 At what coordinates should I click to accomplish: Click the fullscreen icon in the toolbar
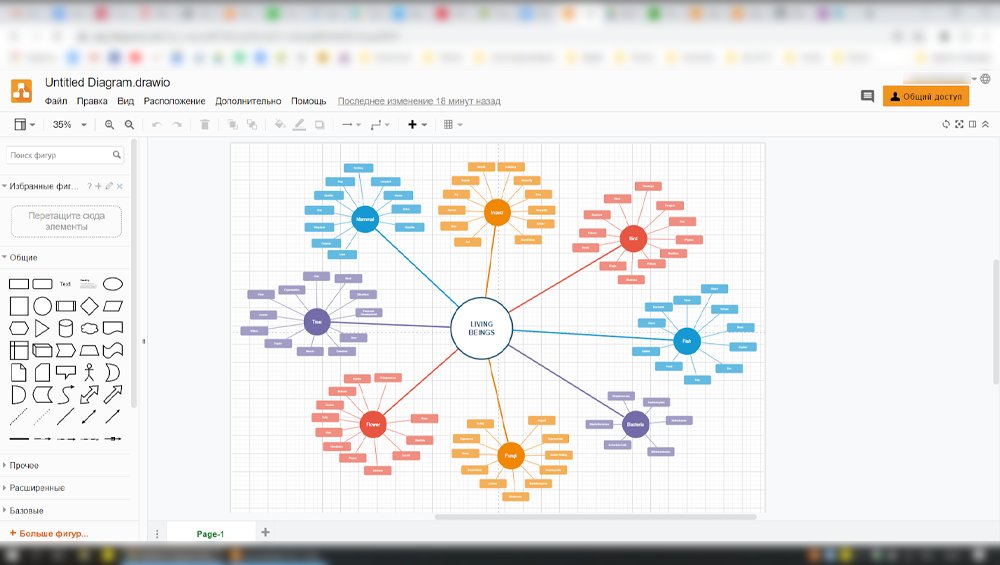pyautogui.click(x=959, y=125)
